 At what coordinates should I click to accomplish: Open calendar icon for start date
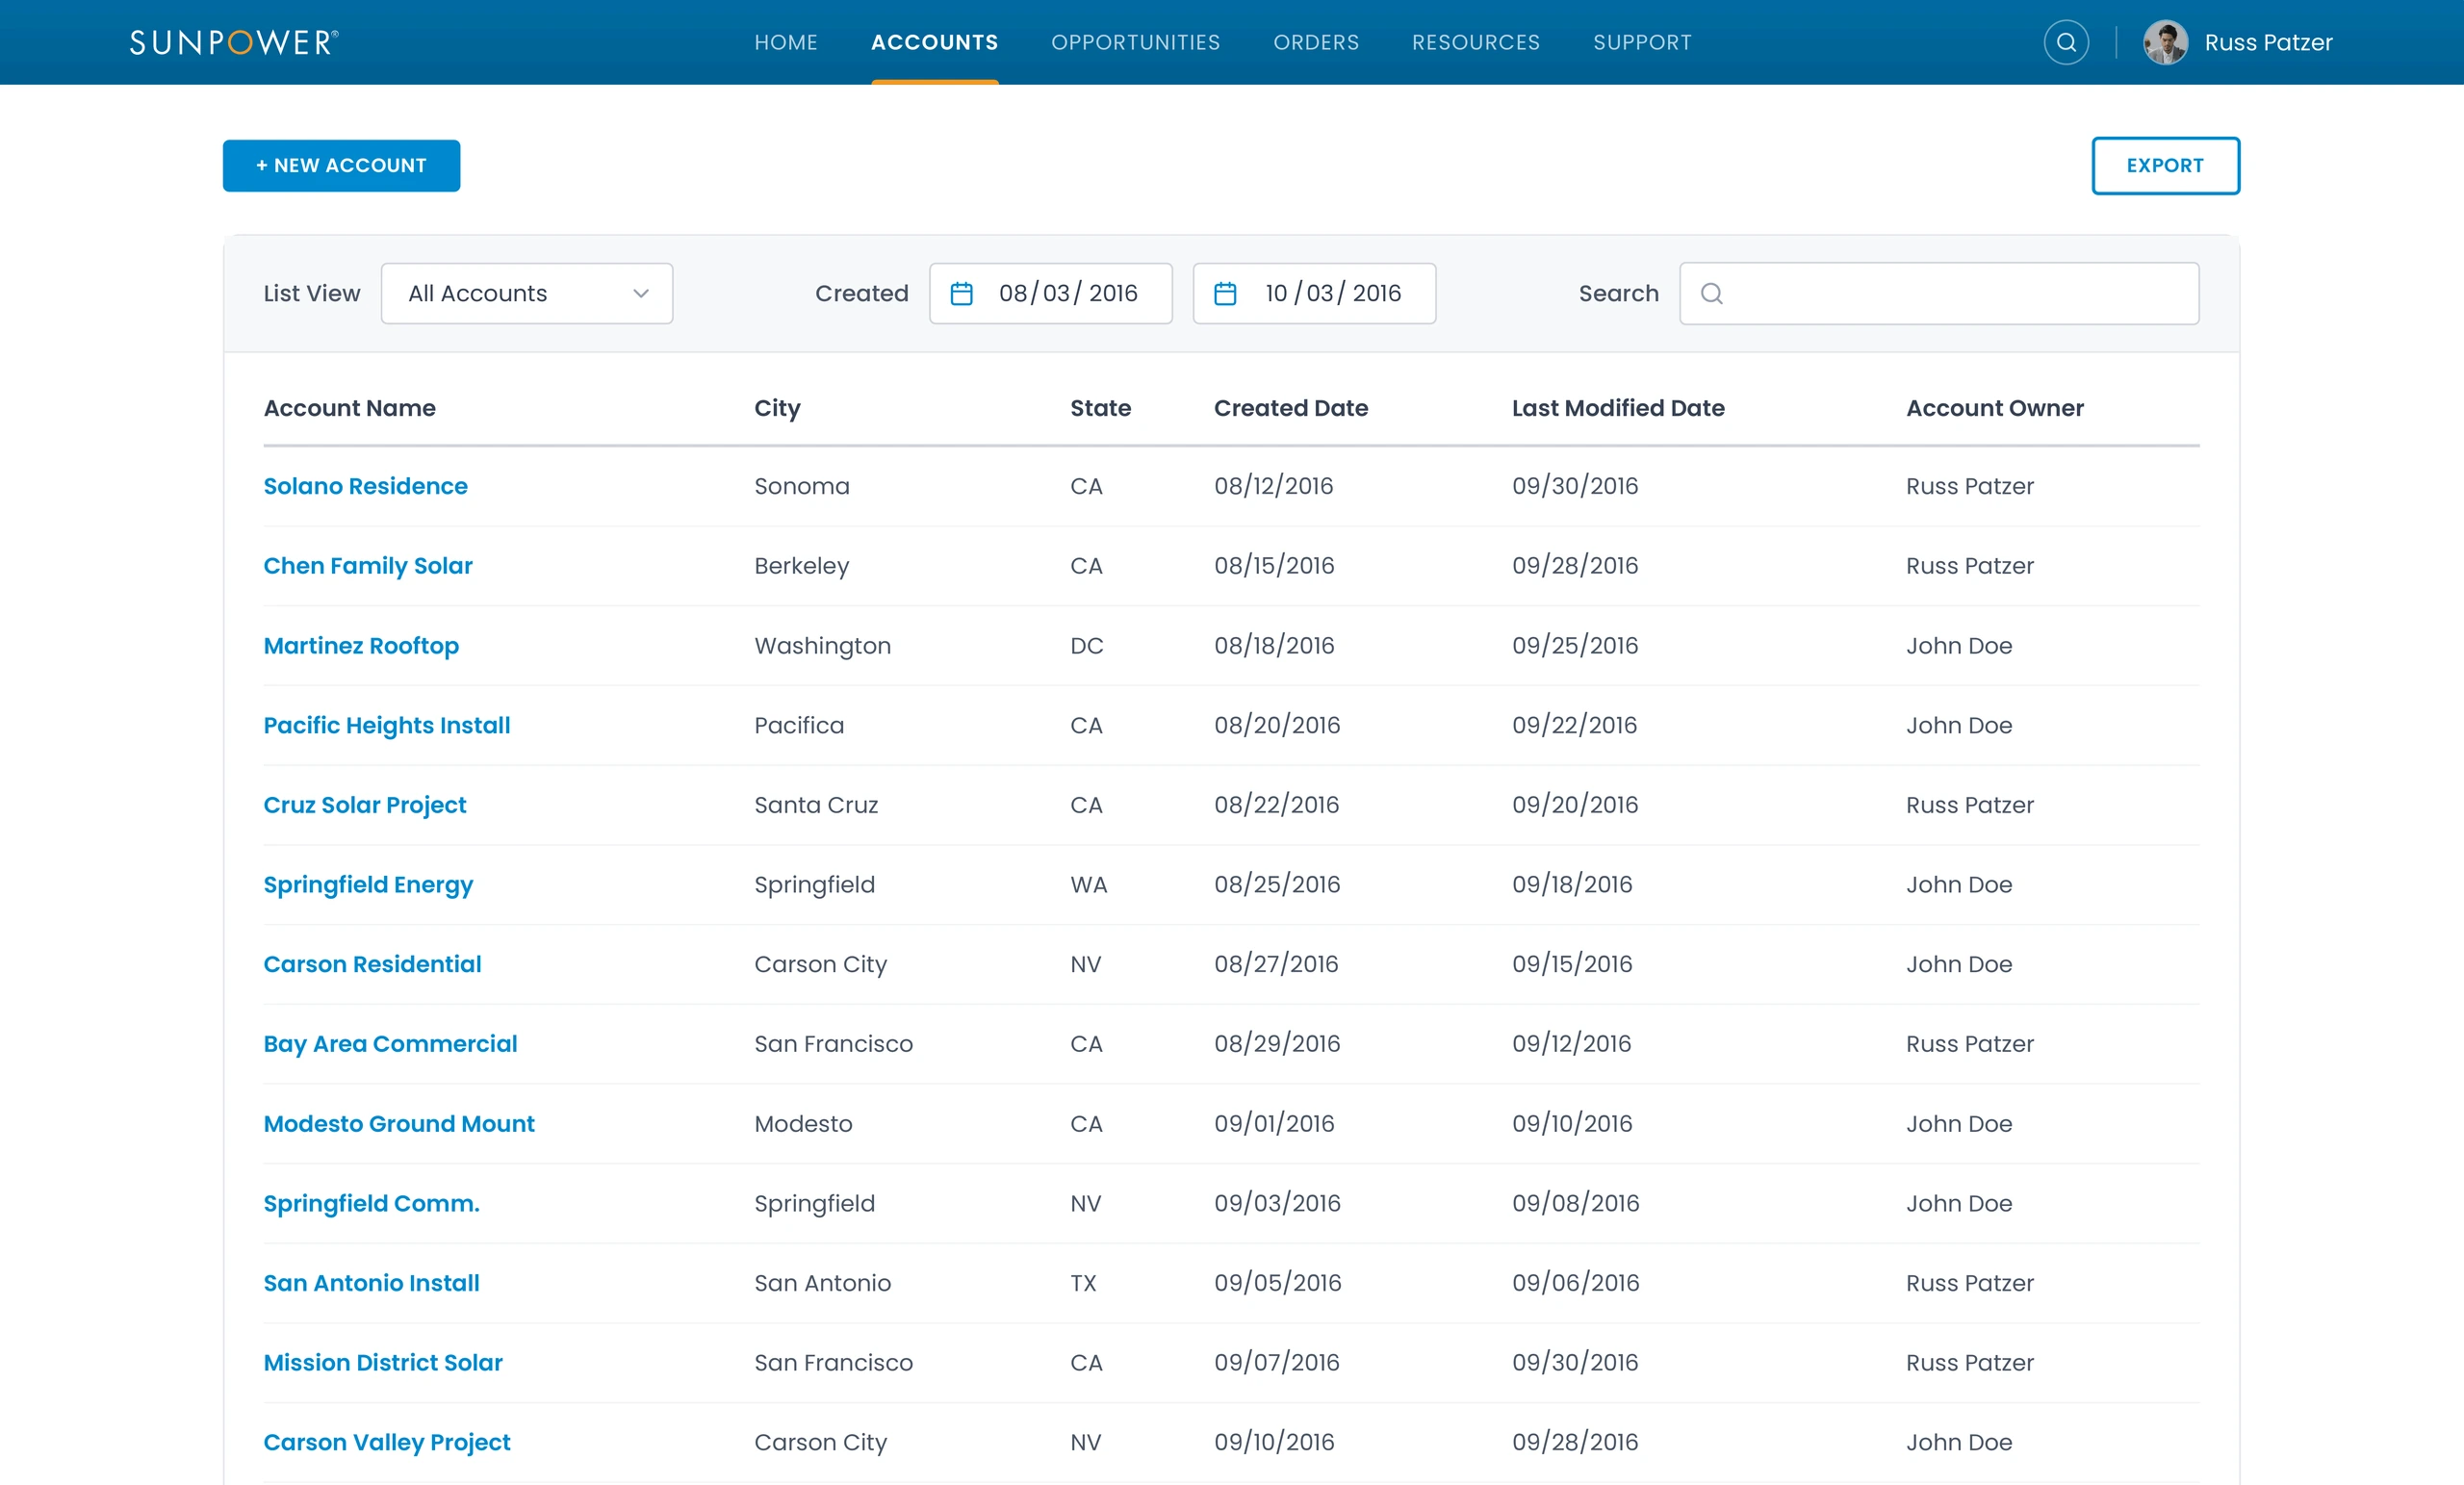pos(961,293)
